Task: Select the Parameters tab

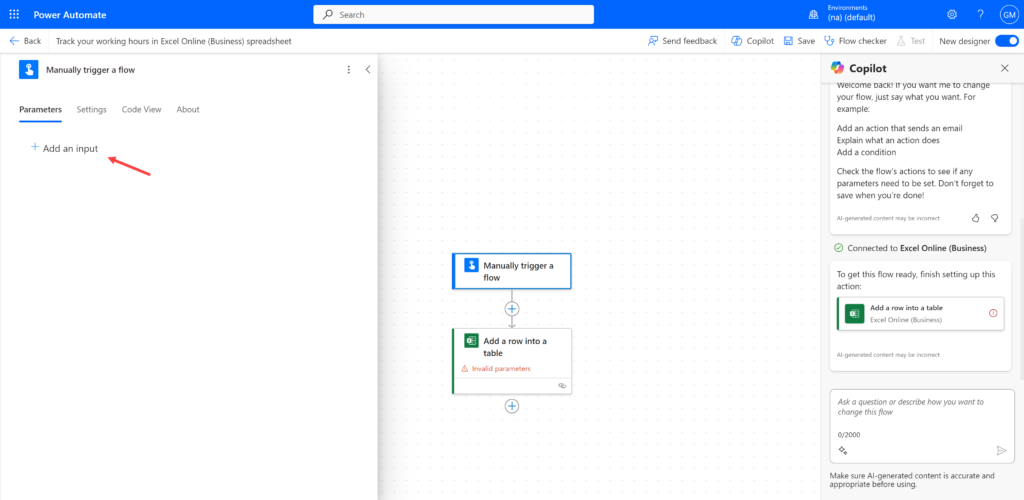Action: point(40,110)
